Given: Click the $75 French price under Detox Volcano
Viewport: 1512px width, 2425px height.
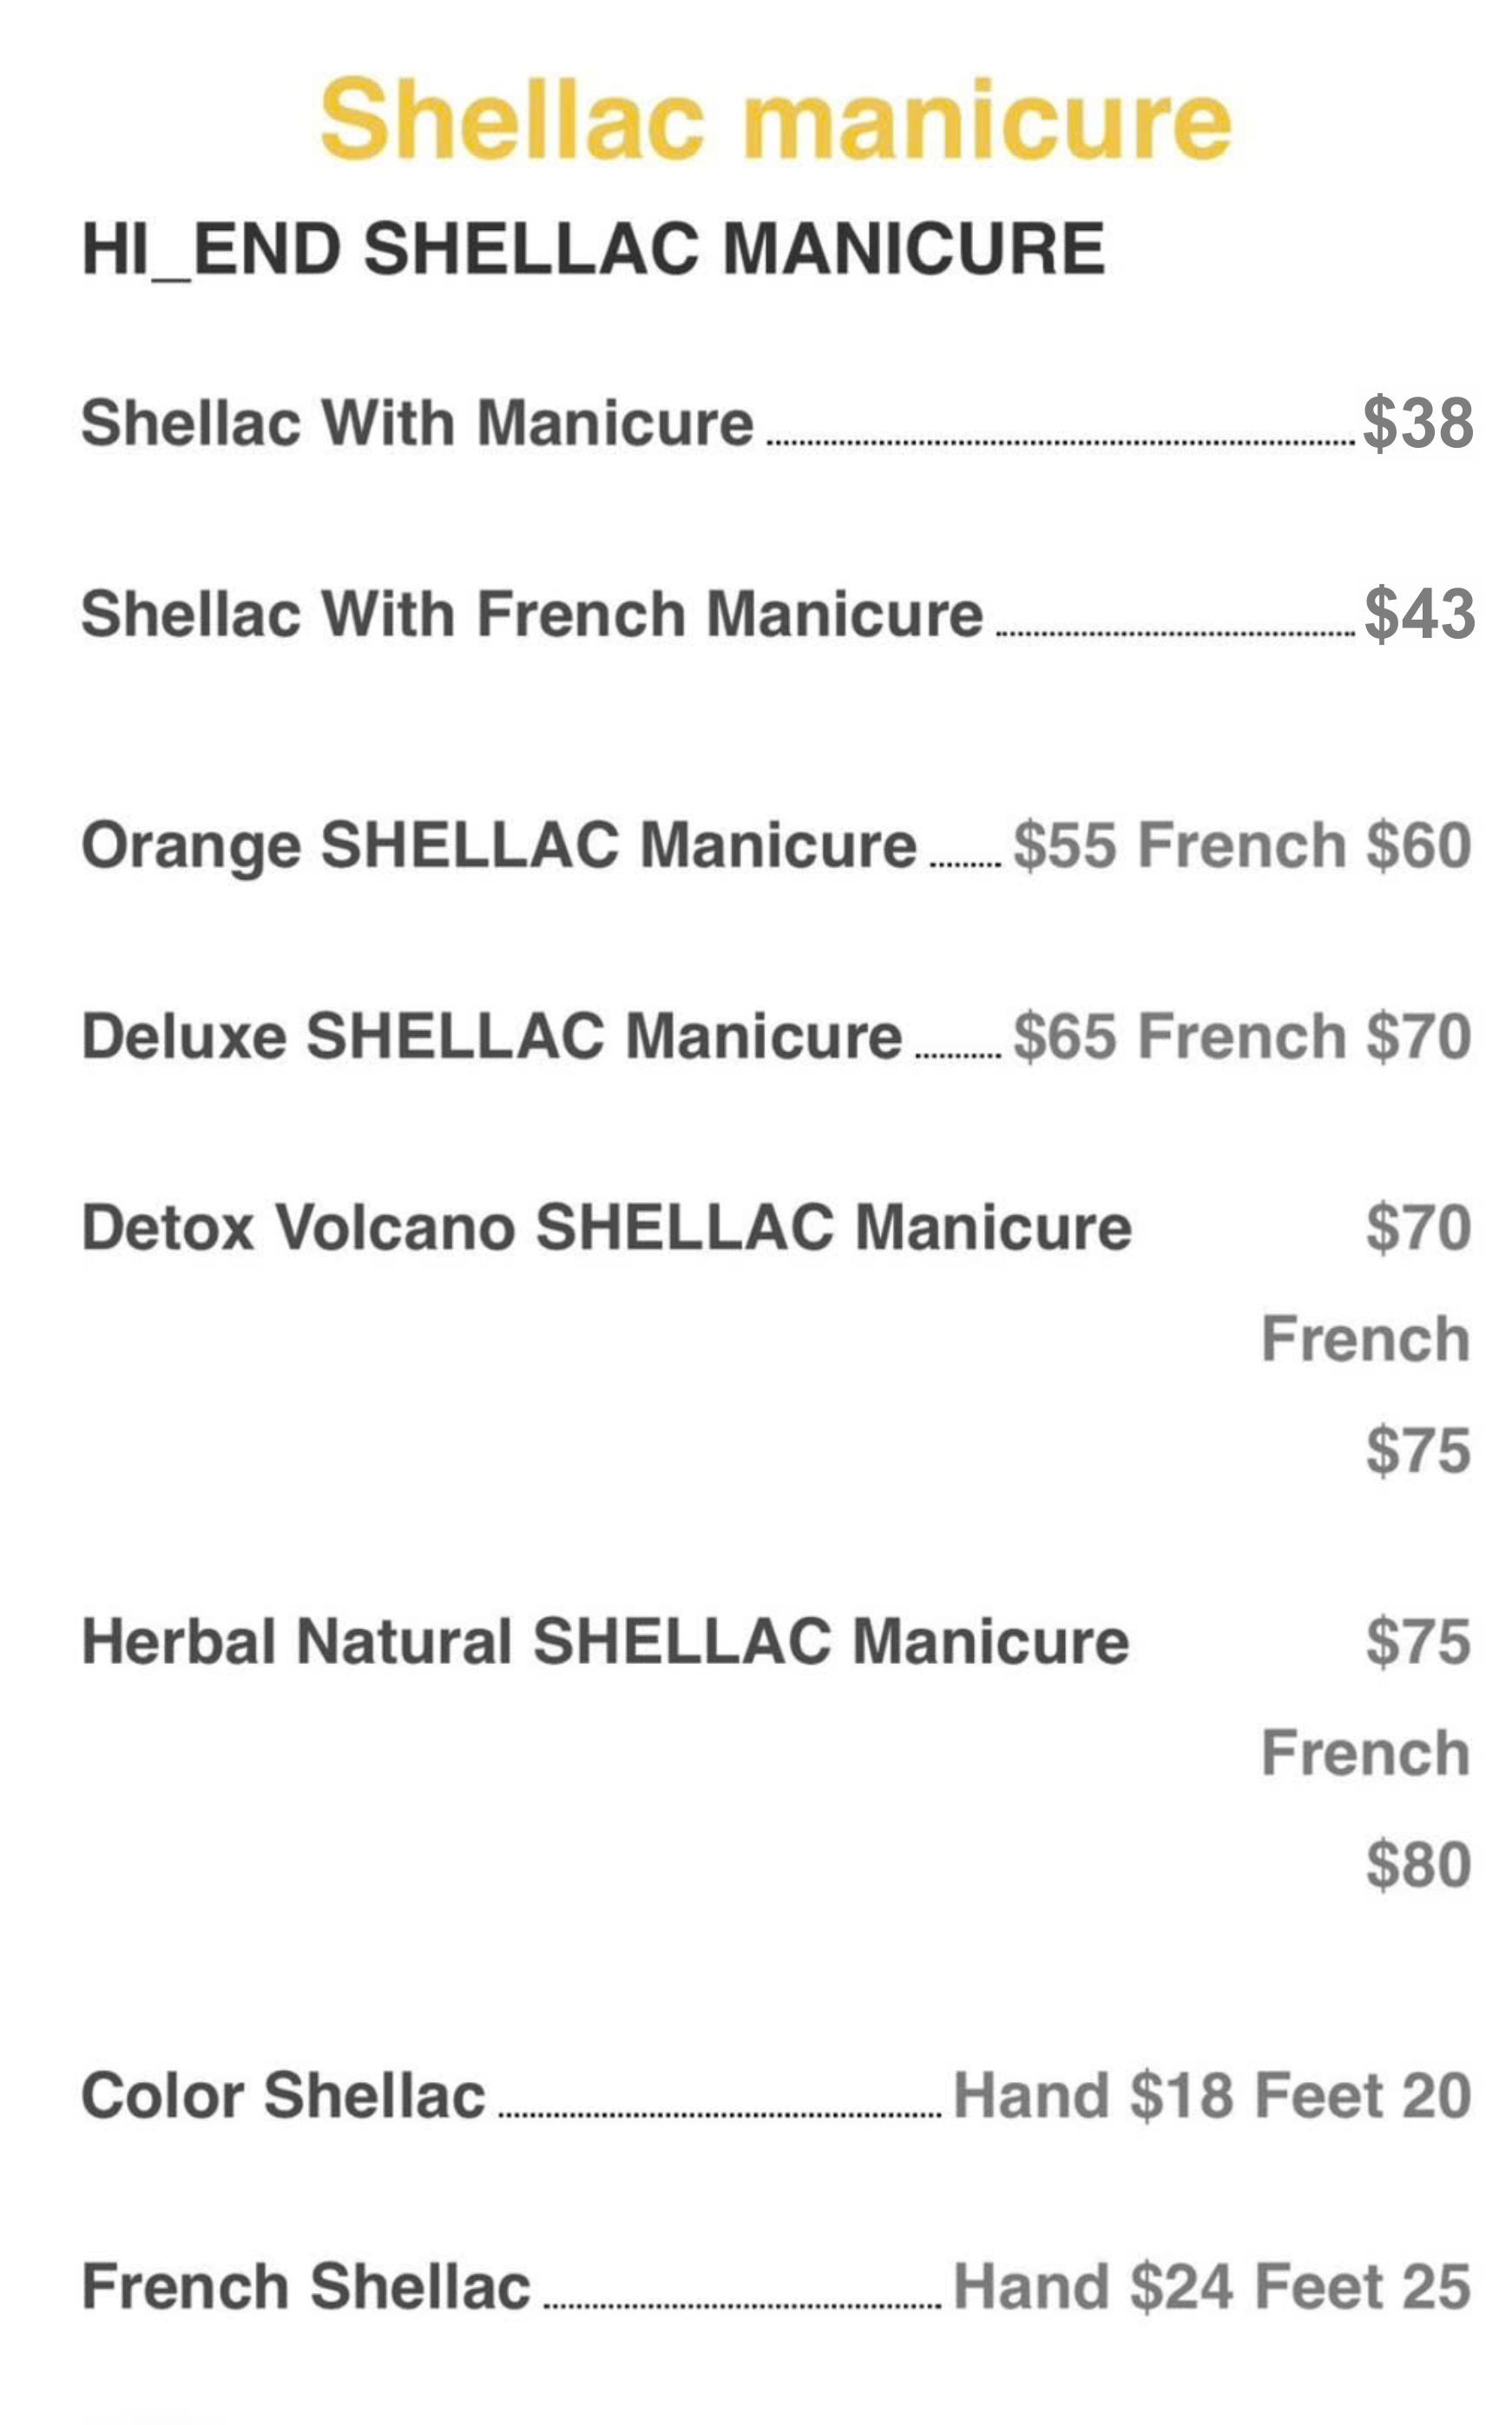Looking at the screenshot, I should (1418, 1450).
